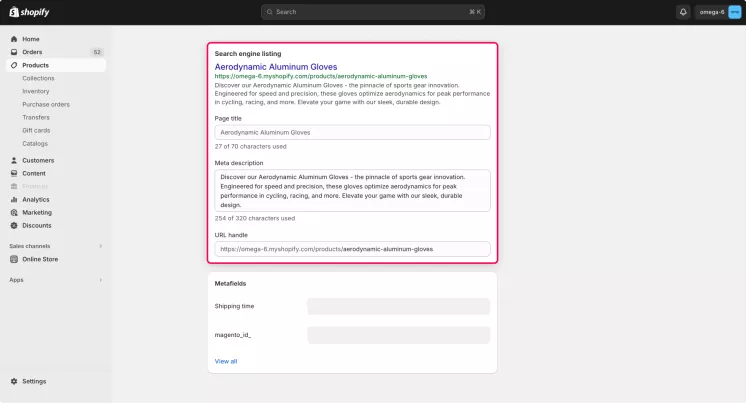Click the magento_id_ metafield input
Screen dimensions: 746x403
click(398, 335)
